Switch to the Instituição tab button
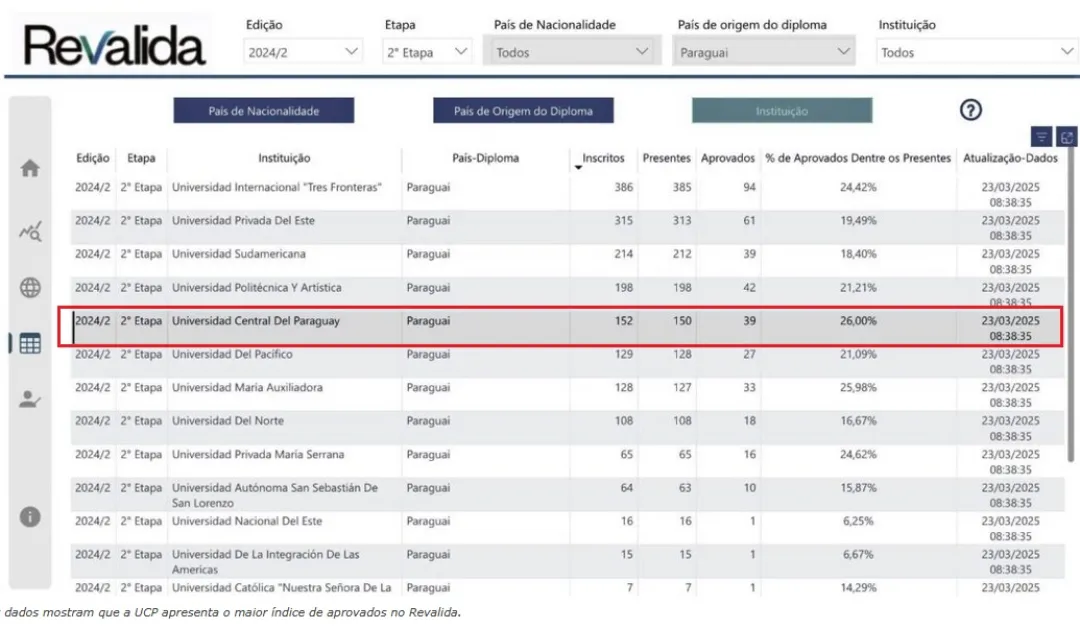1080x629 pixels. pyautogui.click(x=782, y=111)
